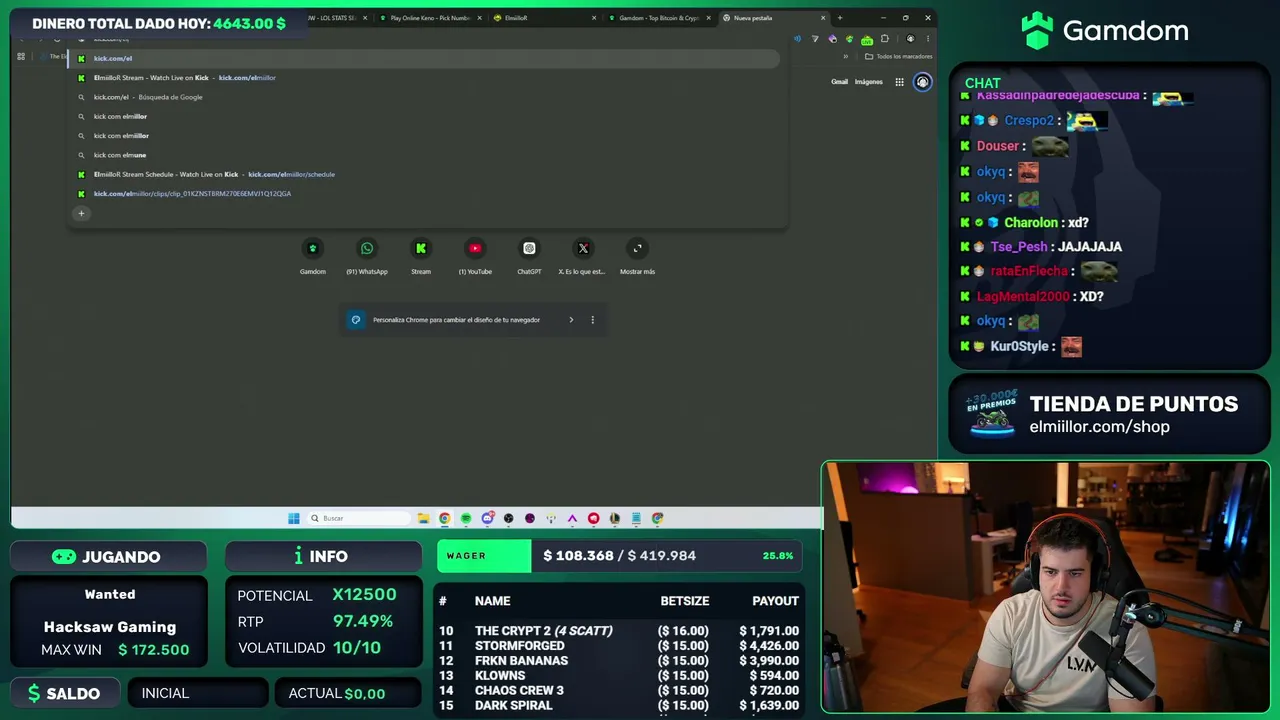Open the Gmail link
Viewport: 1280px width, 720px height.
point(840,82)
